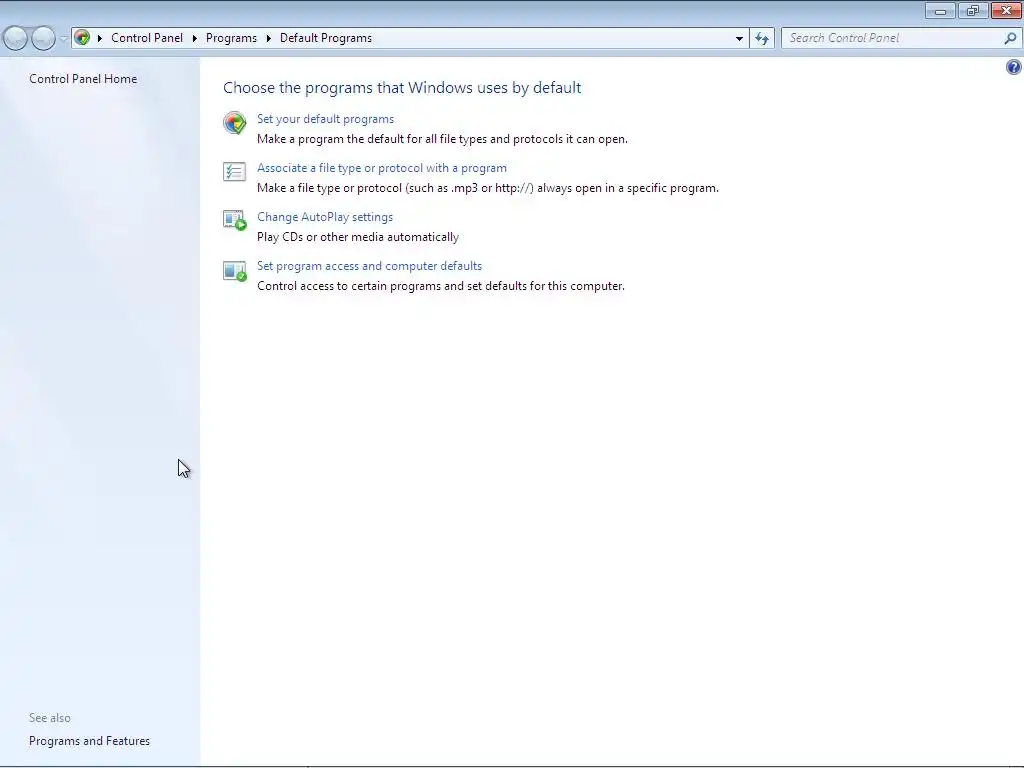Open Programs and Features link
The image size is (1024, 768).
(x=89, y=741)
